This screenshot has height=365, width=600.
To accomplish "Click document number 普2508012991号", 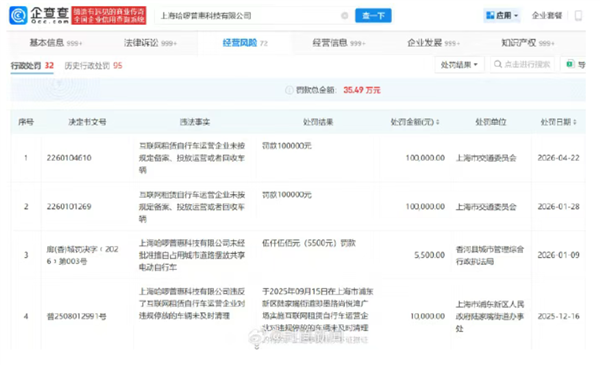I will point(76,316).
